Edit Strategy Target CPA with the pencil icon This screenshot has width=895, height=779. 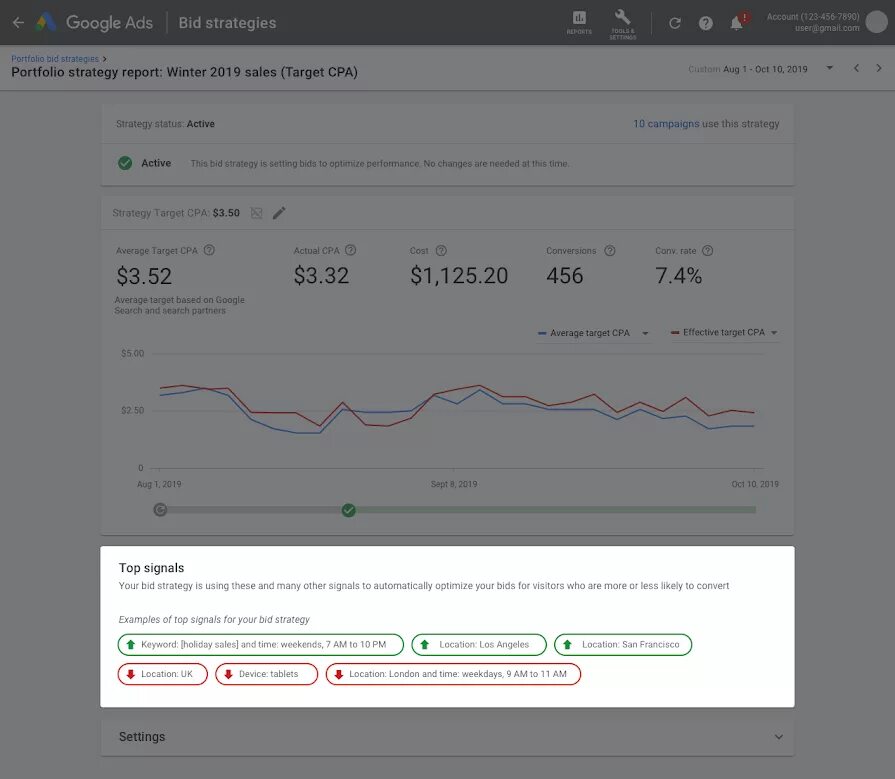click(x=279, y=212)
